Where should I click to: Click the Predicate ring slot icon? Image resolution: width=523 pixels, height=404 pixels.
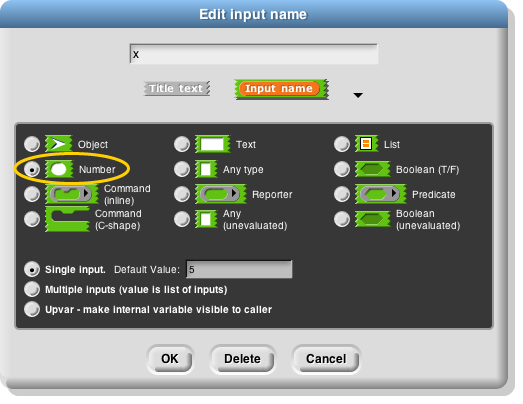pos(381,194)
